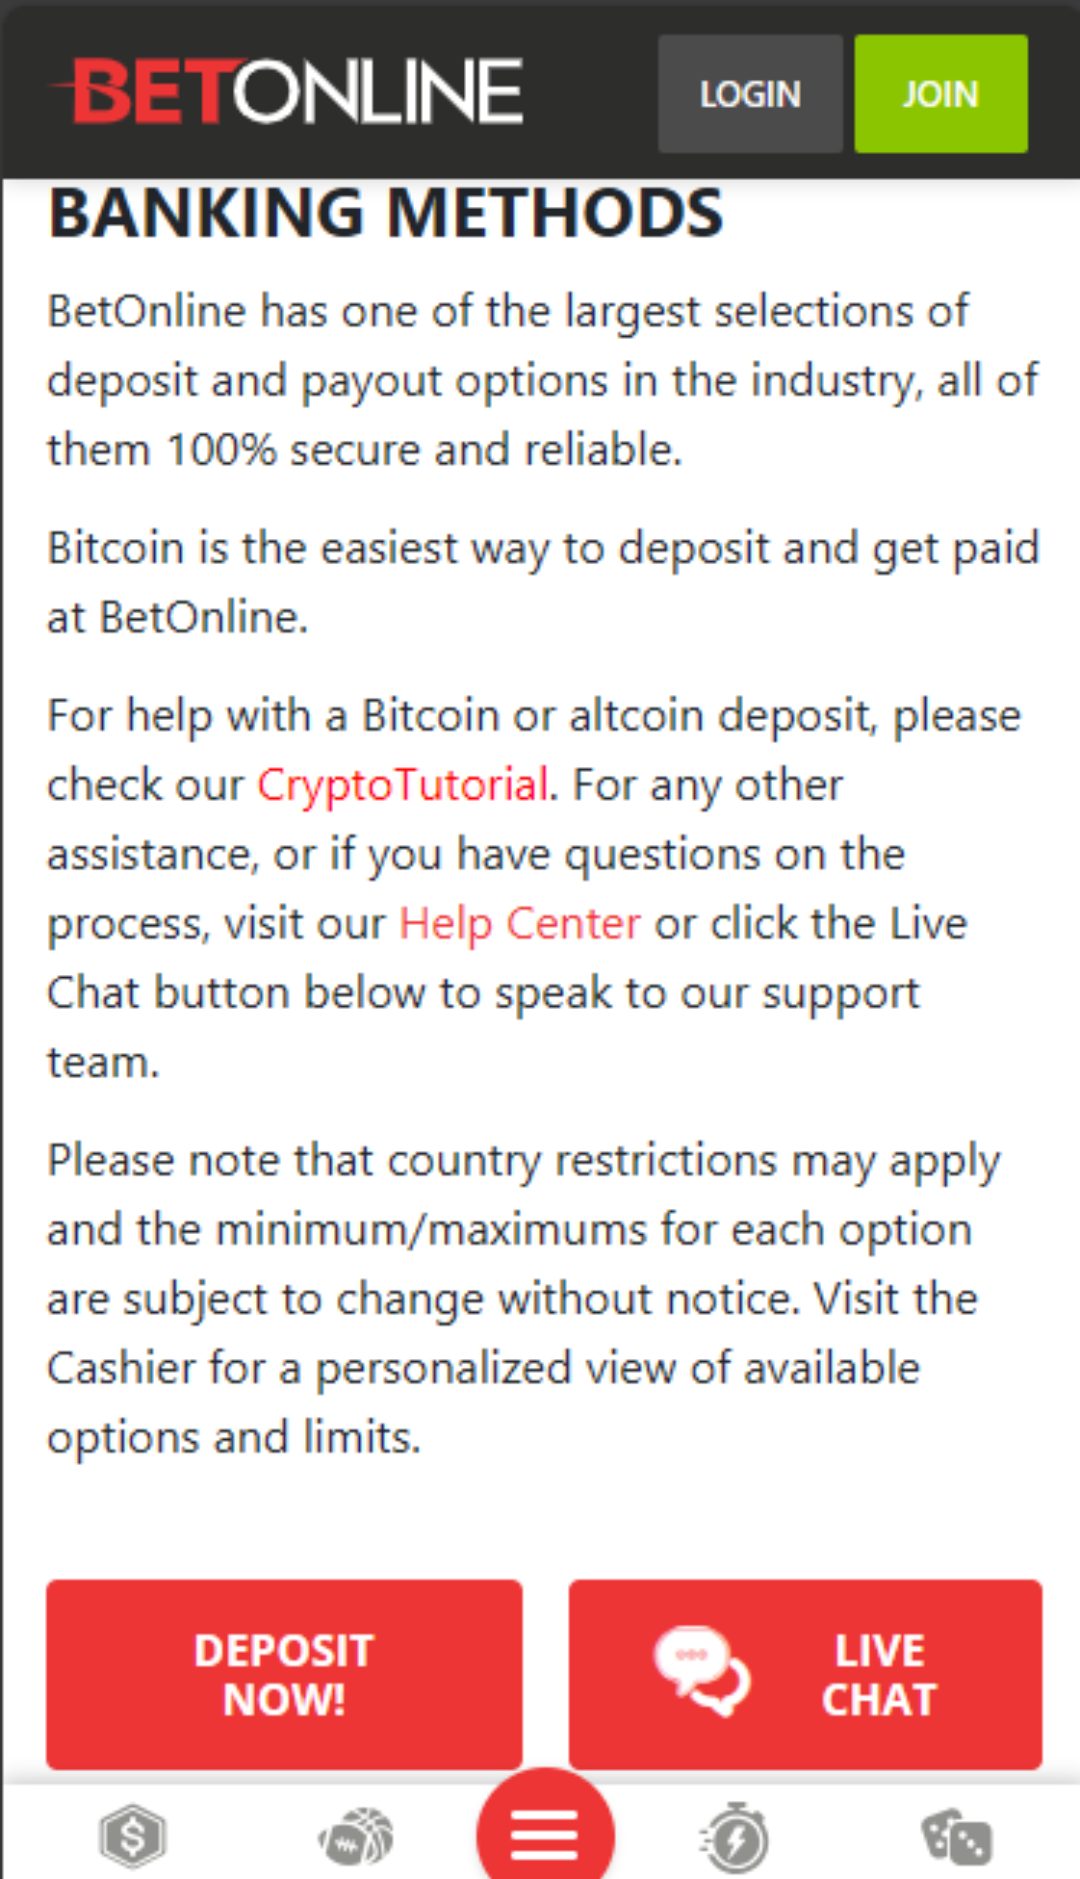
Task: Click the DEPOSIT NOW! button
Action: 284,1674
